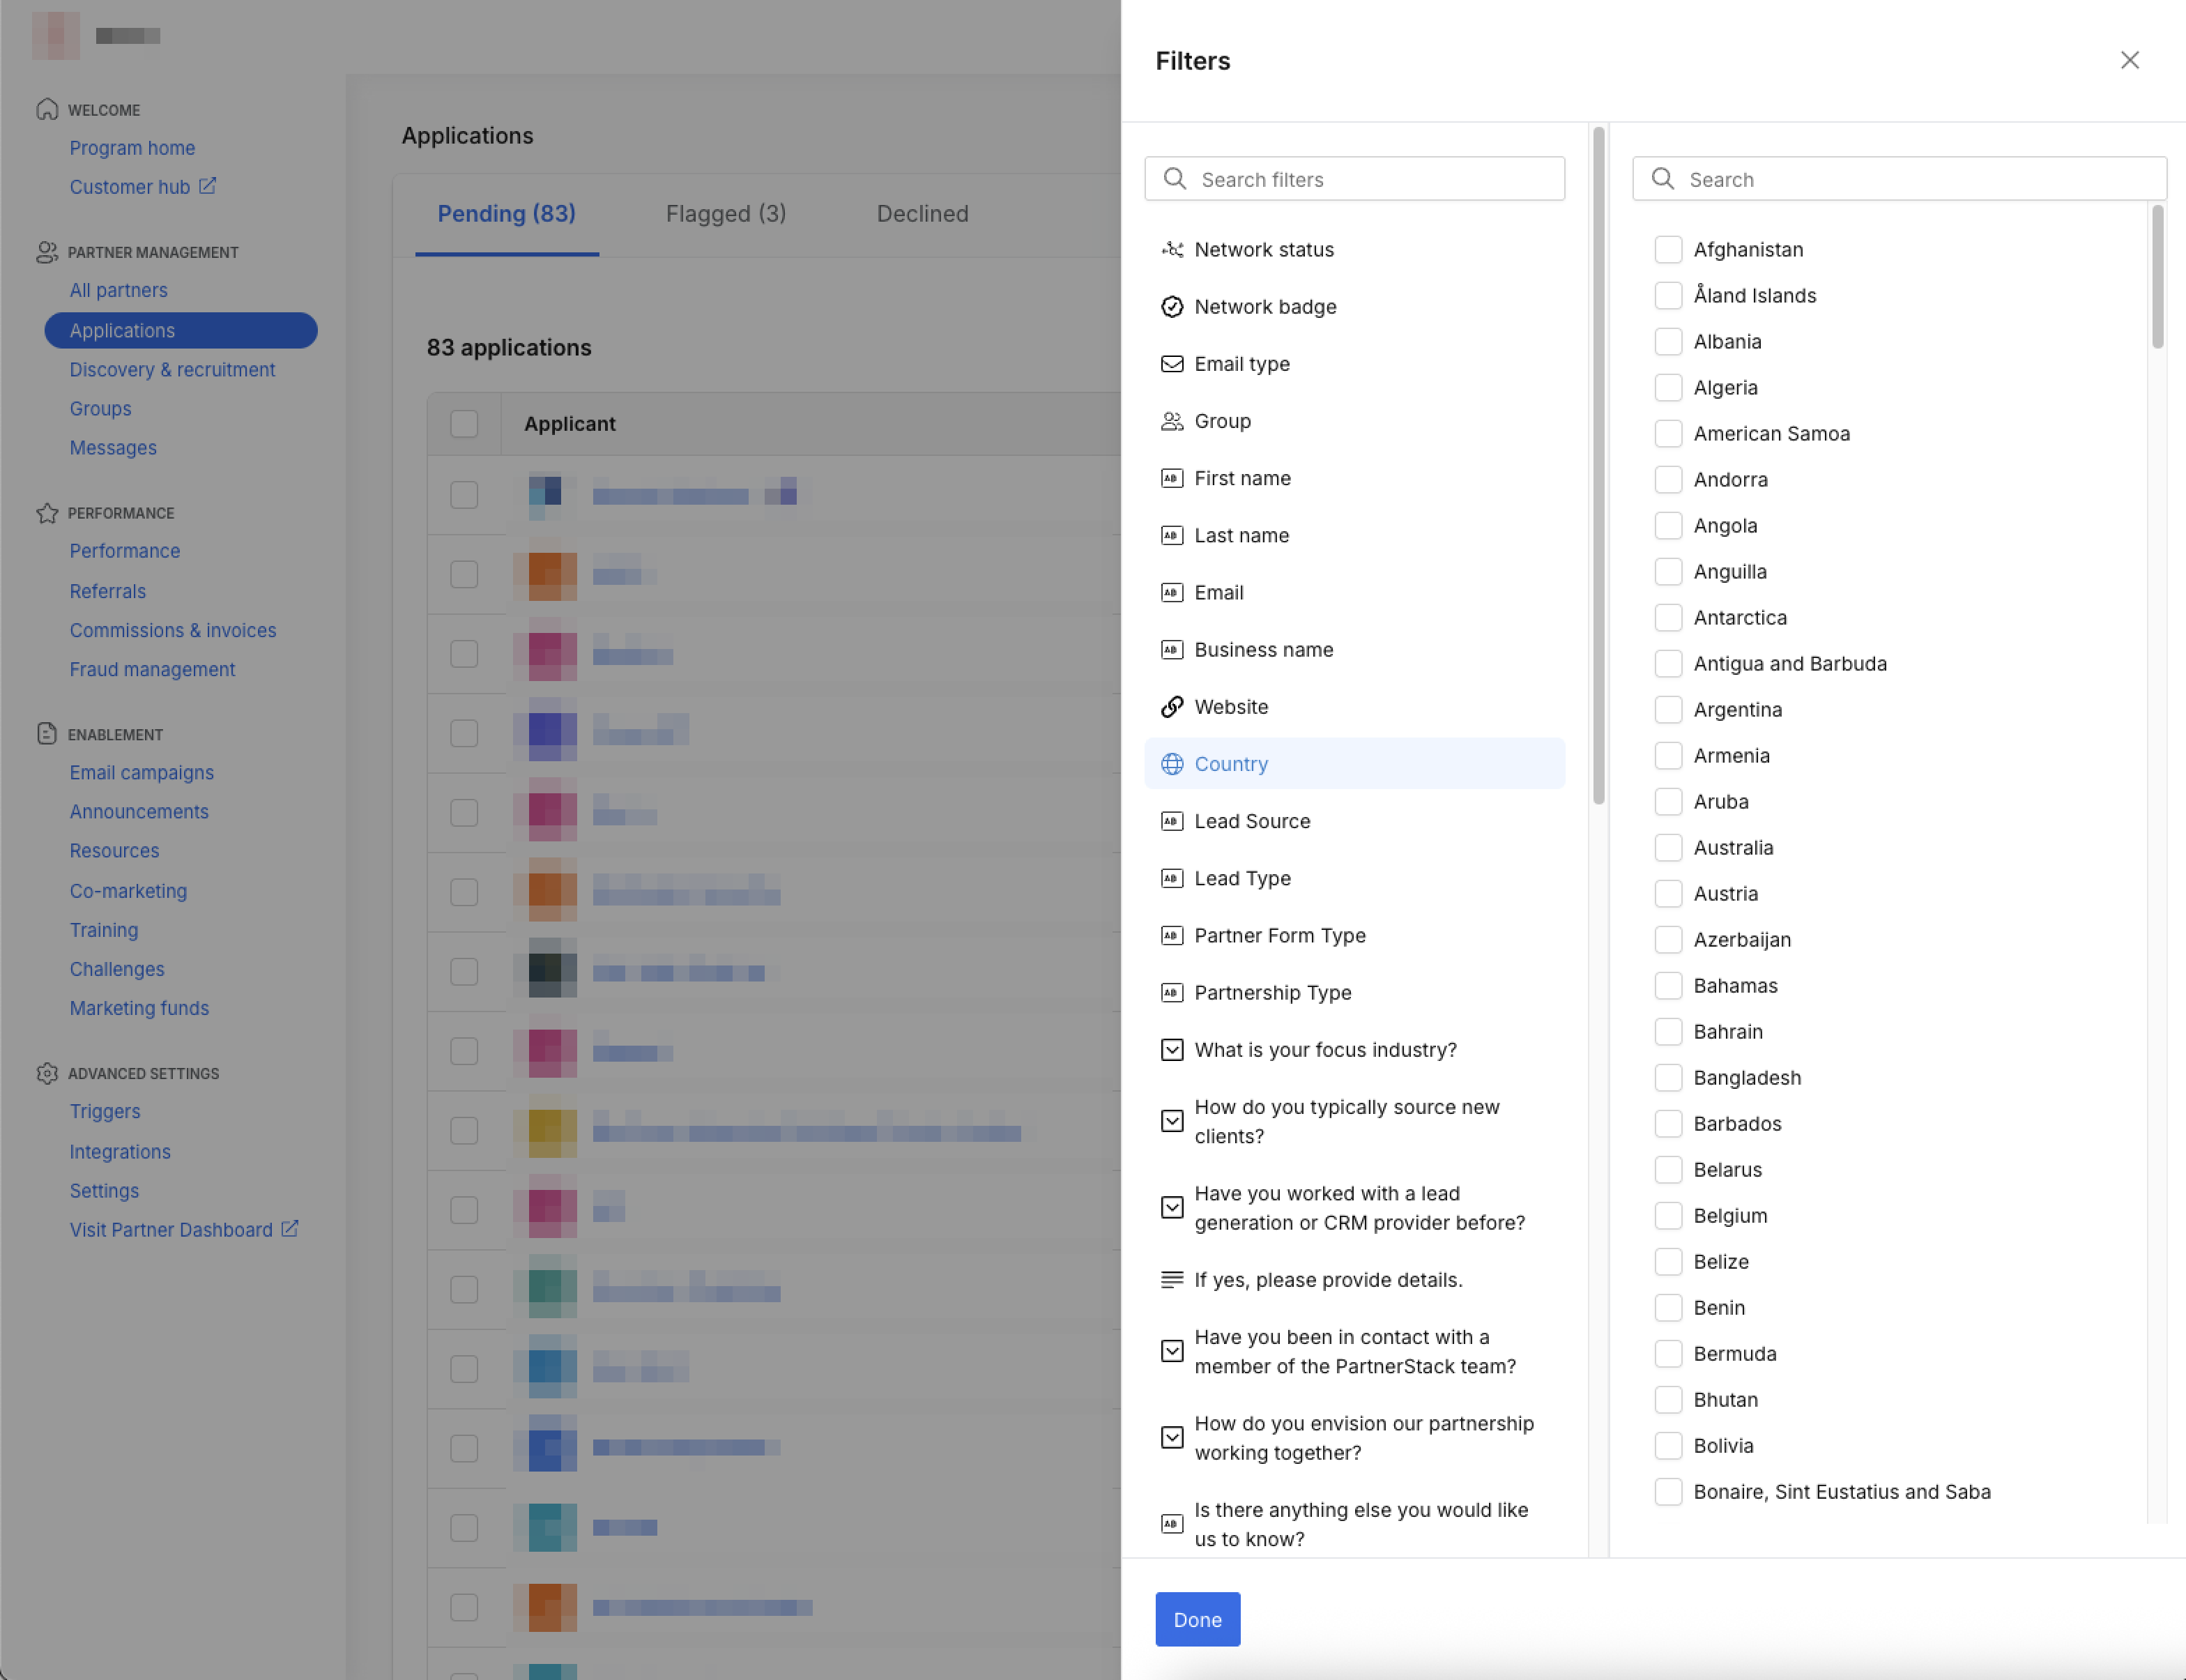Image resolution: width=2186 pixels, height=1680 pixels.
Task: Check the Afghanistan country checkbox
Action: (1668, 249)
